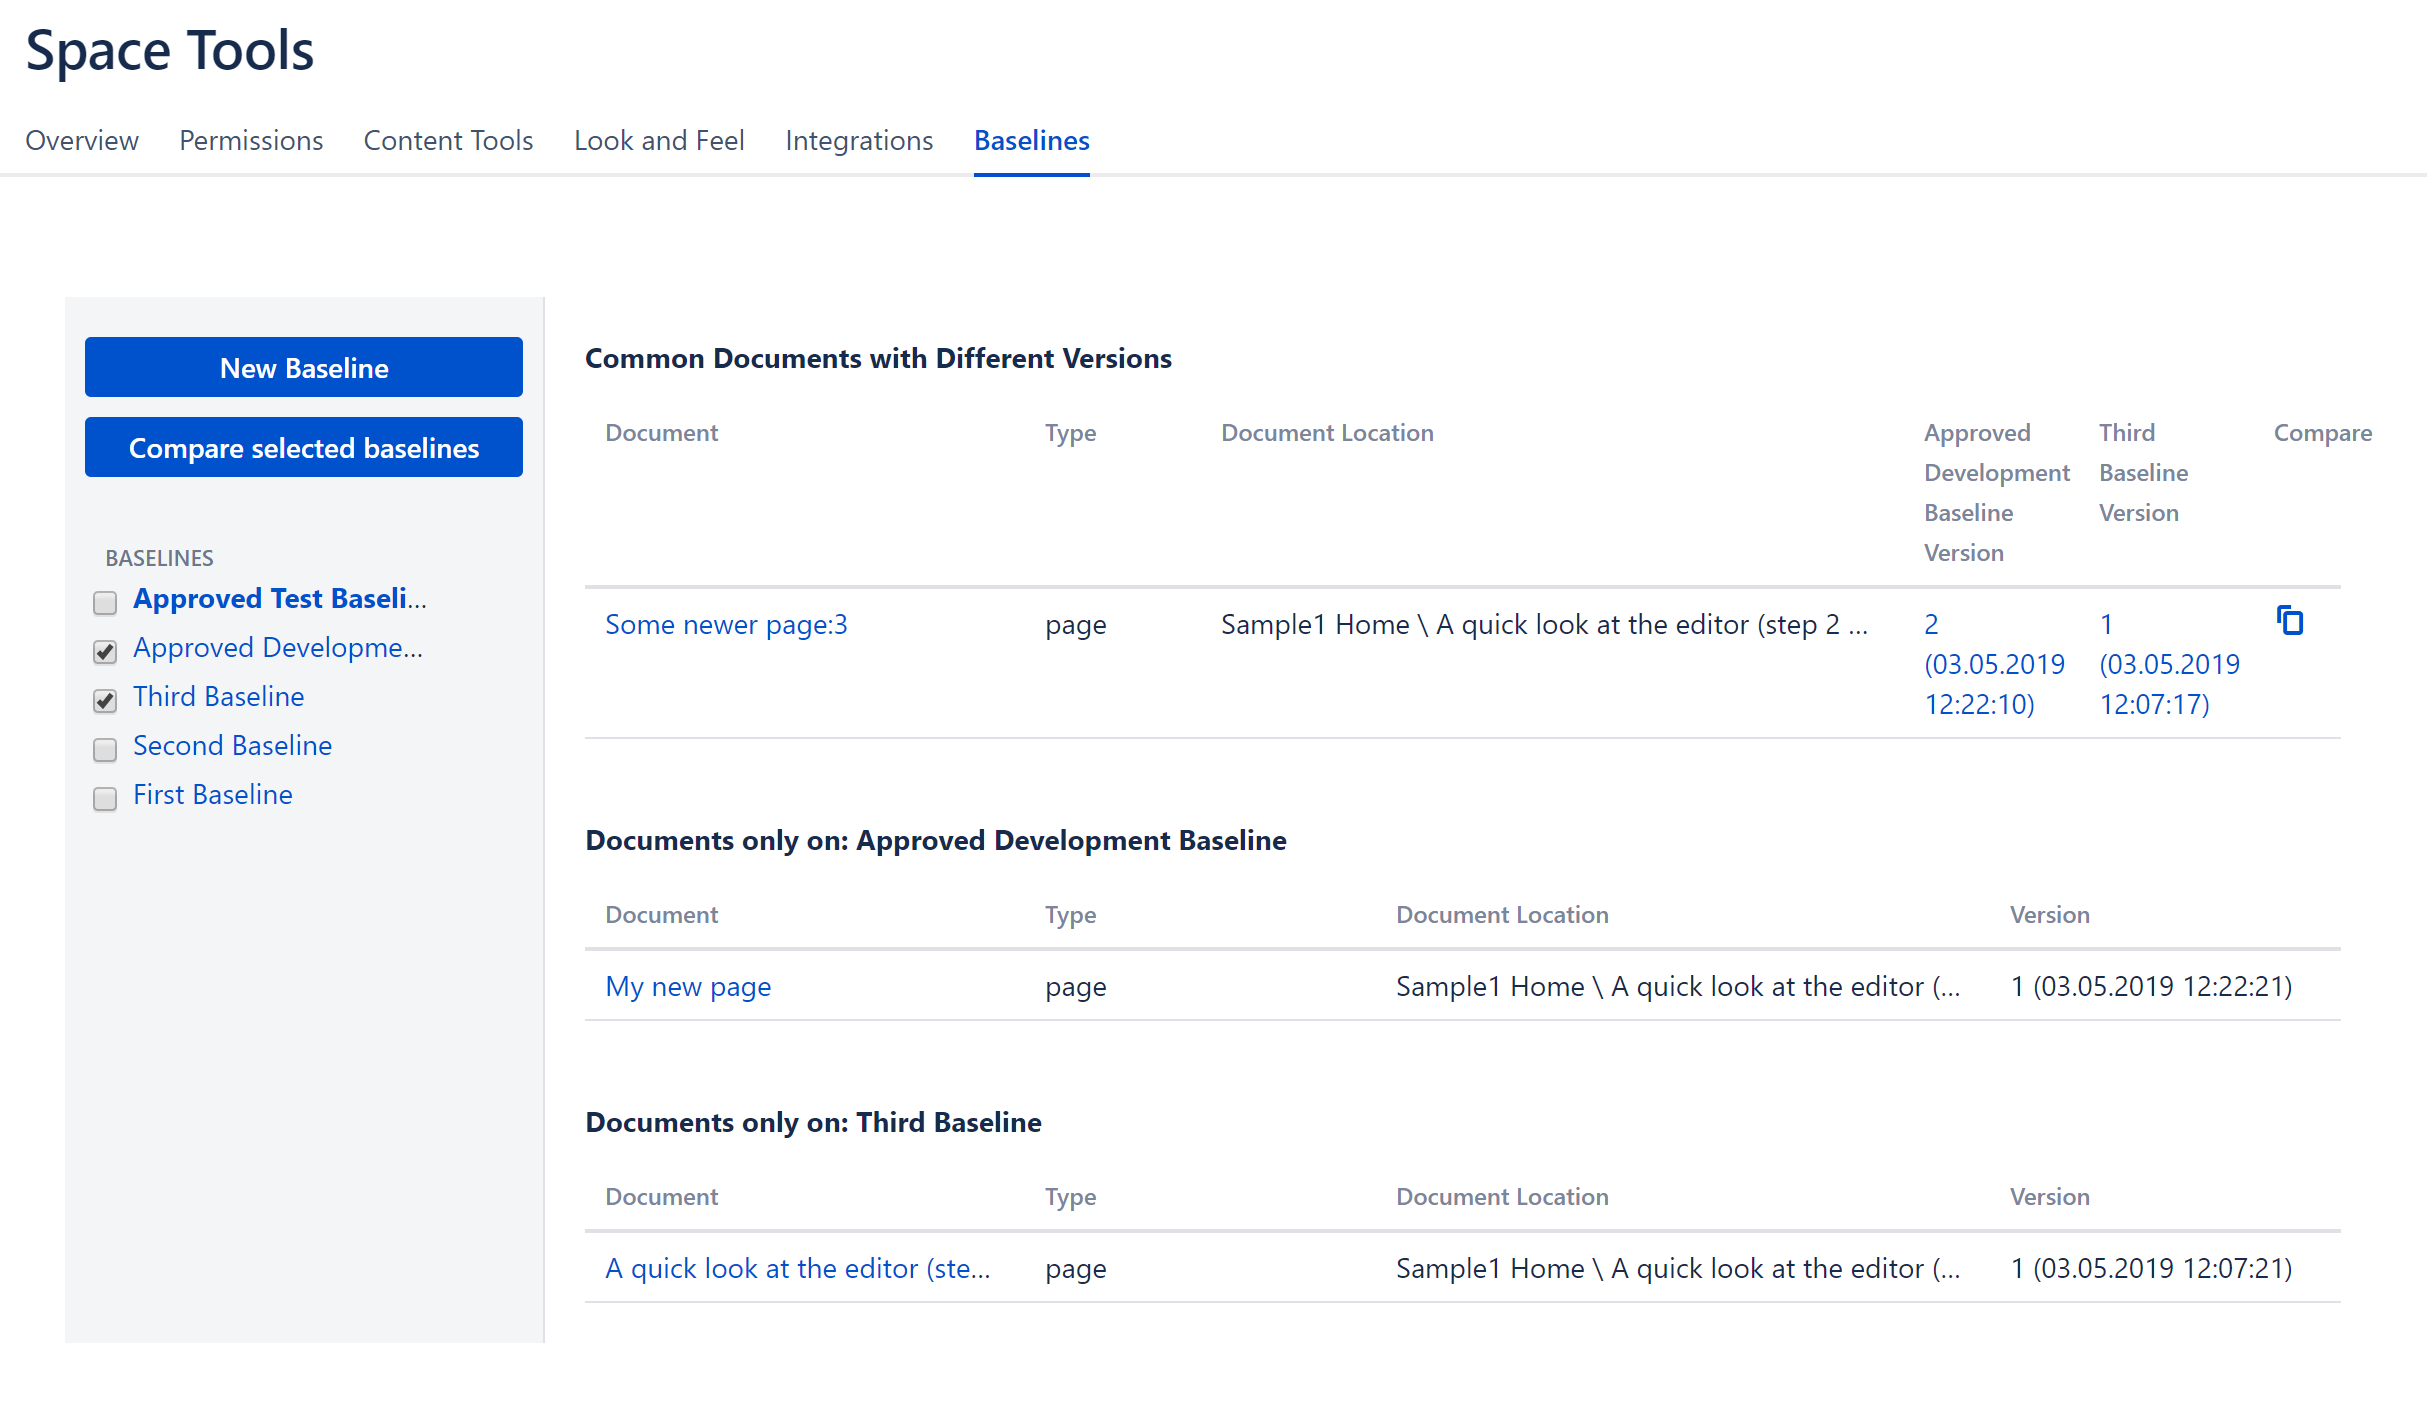Open the A quick look at the editor page
This screenshot has width=2427, height=1405.
797,1268
